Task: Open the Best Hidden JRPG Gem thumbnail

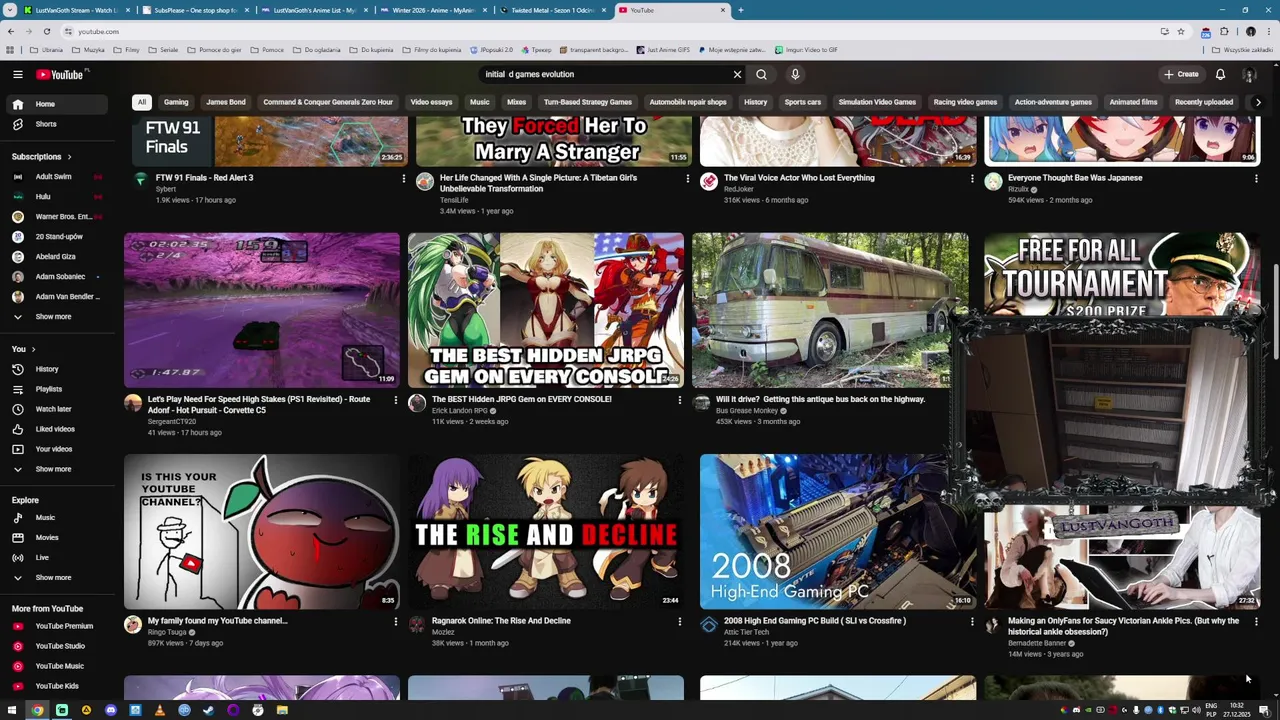Action: (546, 310)
